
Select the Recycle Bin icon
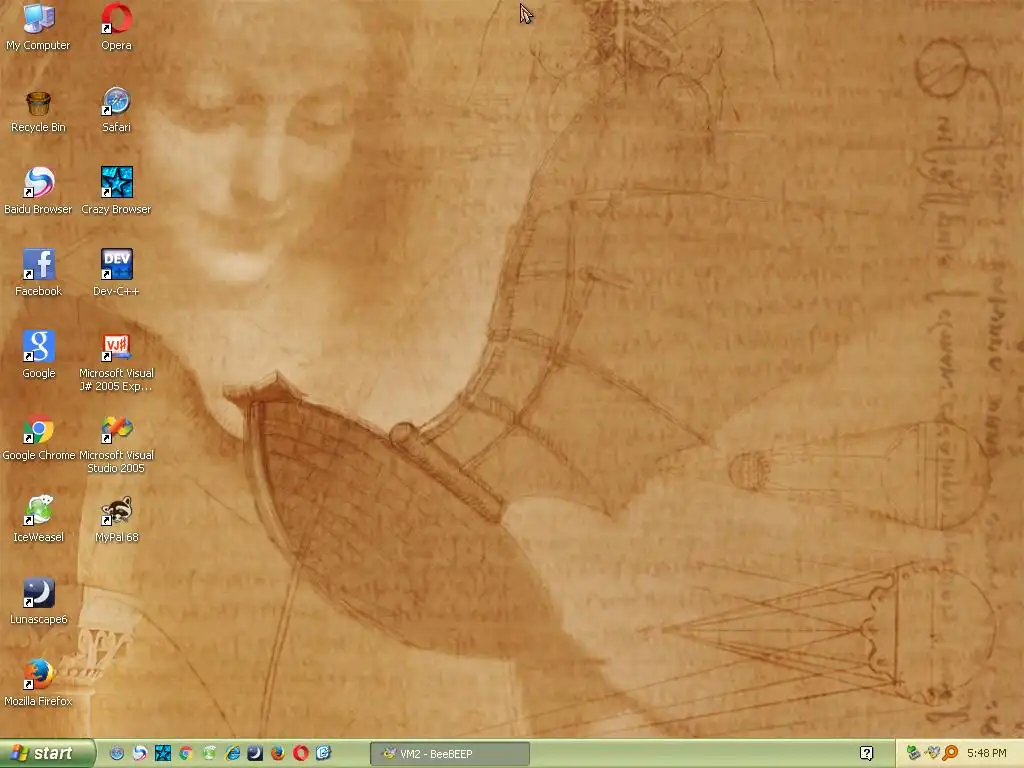[39, 112]
